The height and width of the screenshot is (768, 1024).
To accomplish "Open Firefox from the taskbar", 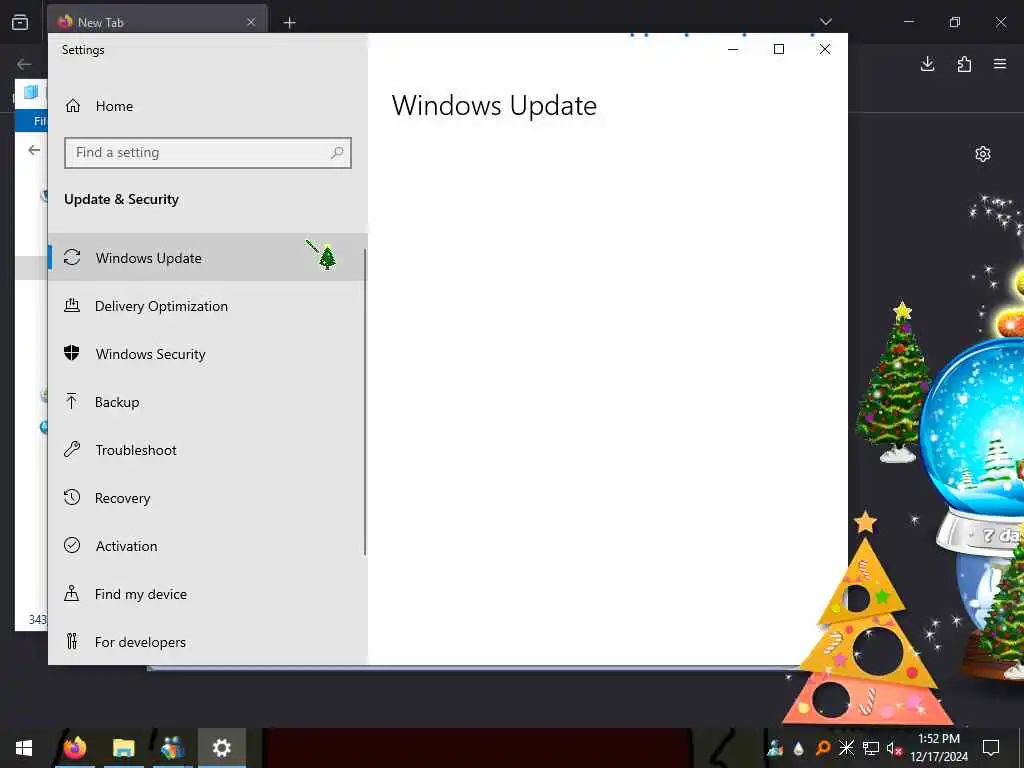I will (x=75, y=748).
